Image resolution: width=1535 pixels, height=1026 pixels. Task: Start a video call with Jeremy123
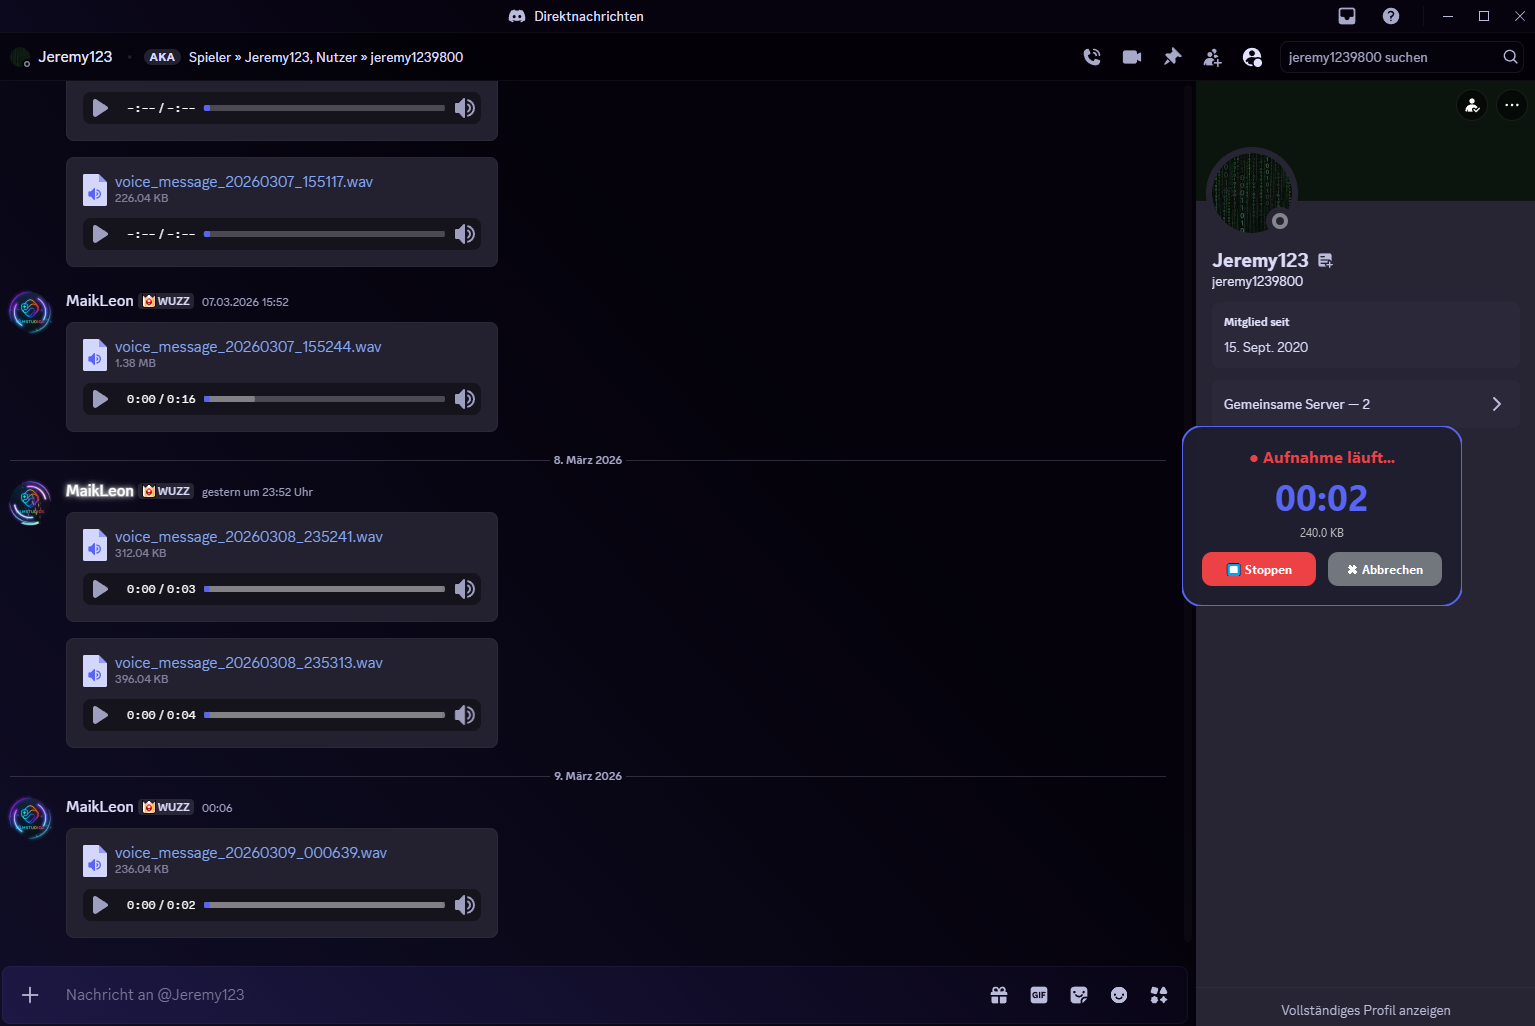click(x=1132, y=57)
